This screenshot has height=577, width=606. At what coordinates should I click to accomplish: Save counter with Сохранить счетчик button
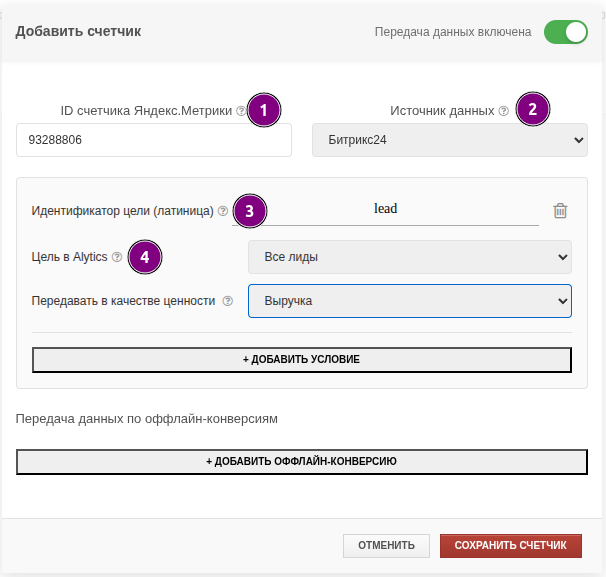510,545
